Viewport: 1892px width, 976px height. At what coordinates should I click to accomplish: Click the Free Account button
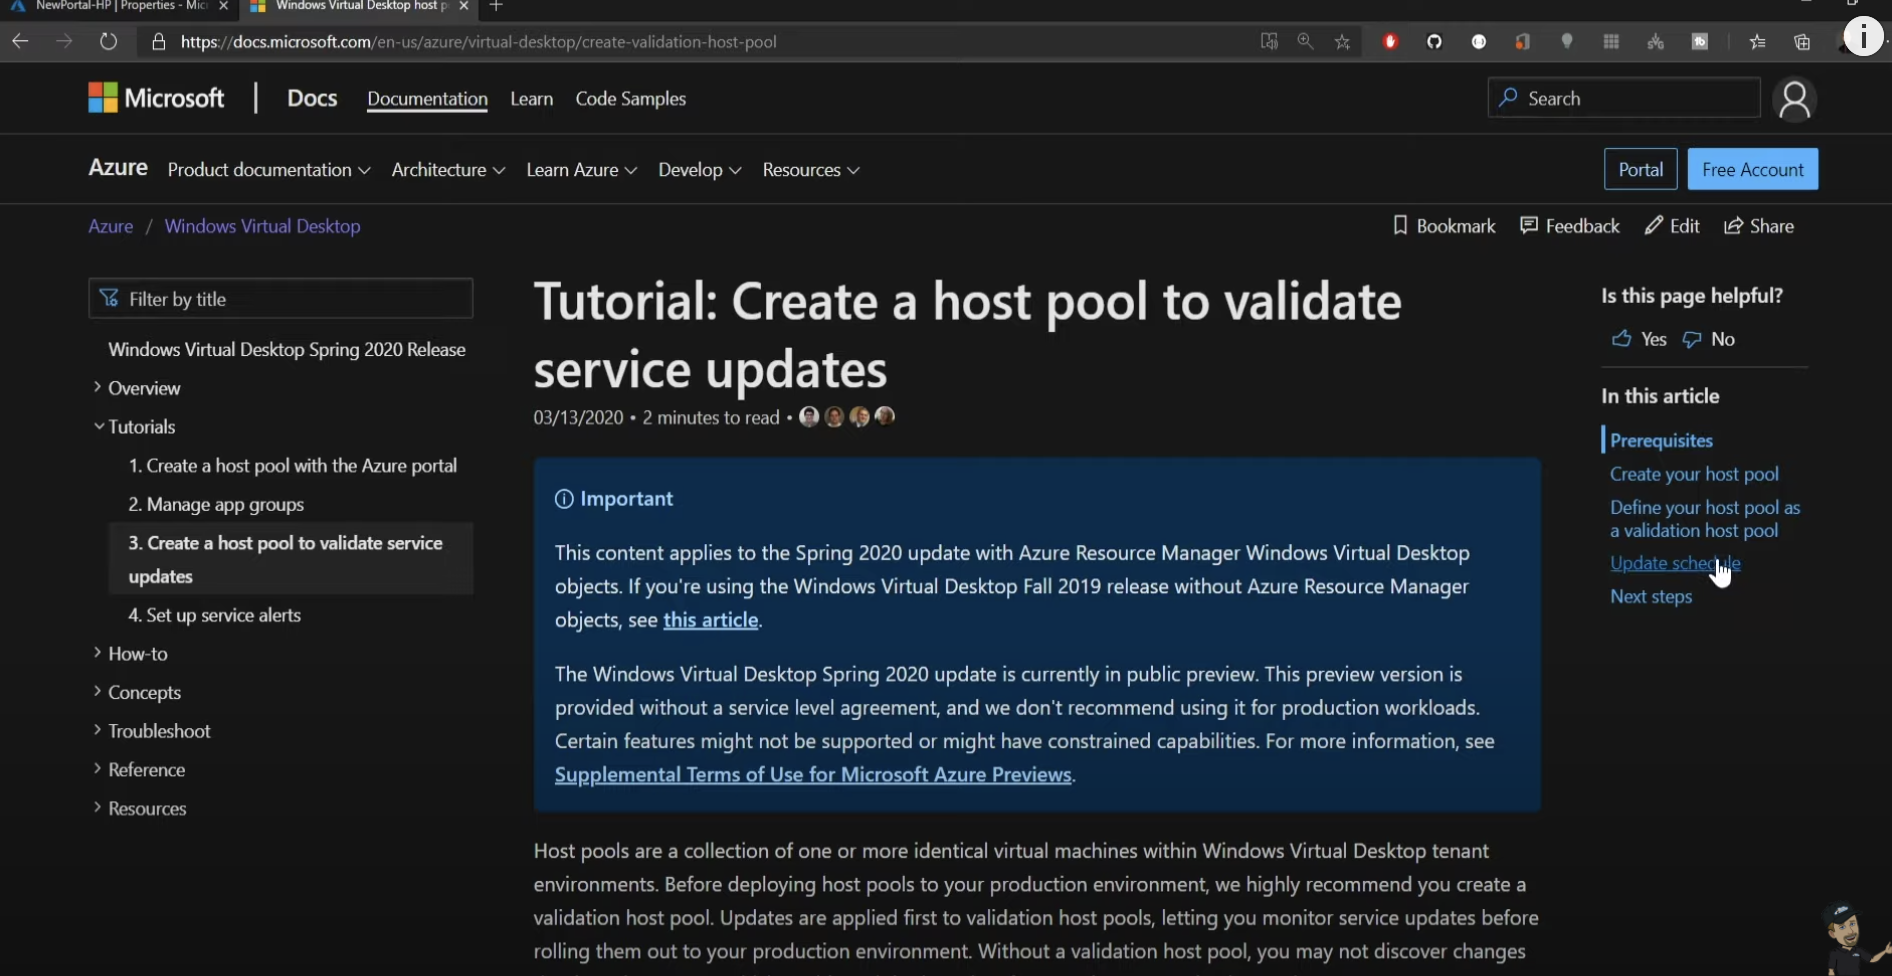[1752, 170]
